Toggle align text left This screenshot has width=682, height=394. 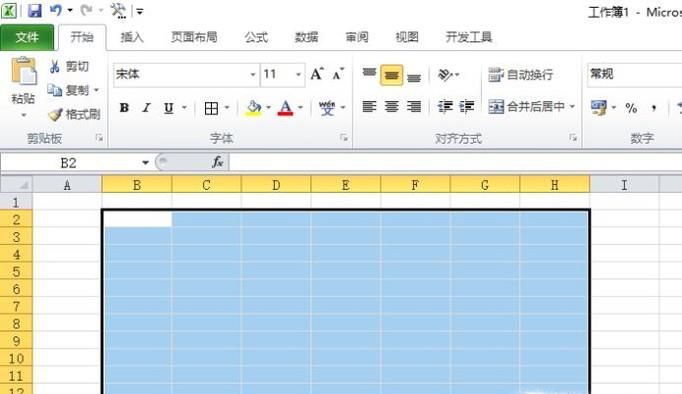click(369, 107)
